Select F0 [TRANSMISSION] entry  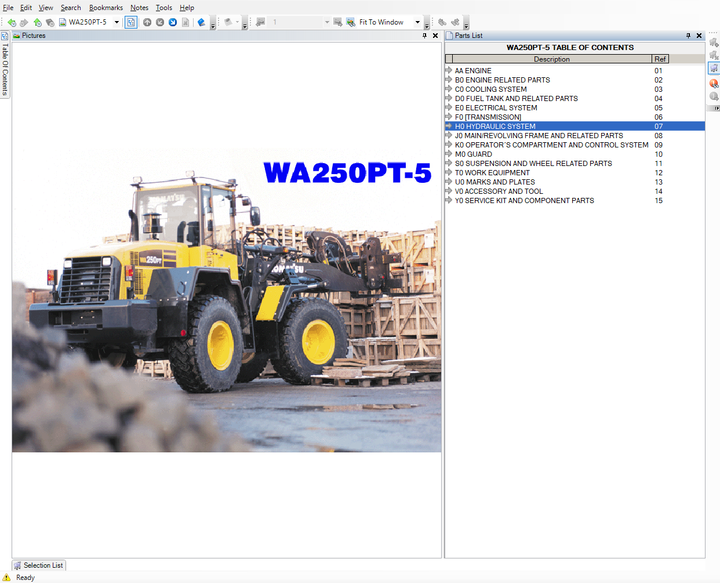(488, 117)
